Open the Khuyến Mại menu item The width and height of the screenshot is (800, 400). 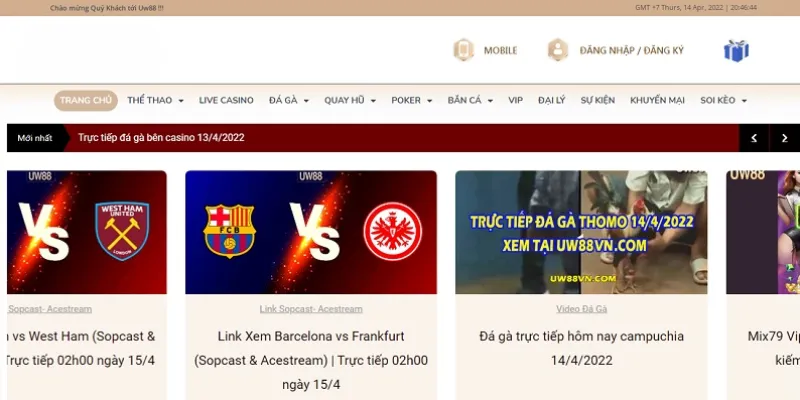coord(657,101)
